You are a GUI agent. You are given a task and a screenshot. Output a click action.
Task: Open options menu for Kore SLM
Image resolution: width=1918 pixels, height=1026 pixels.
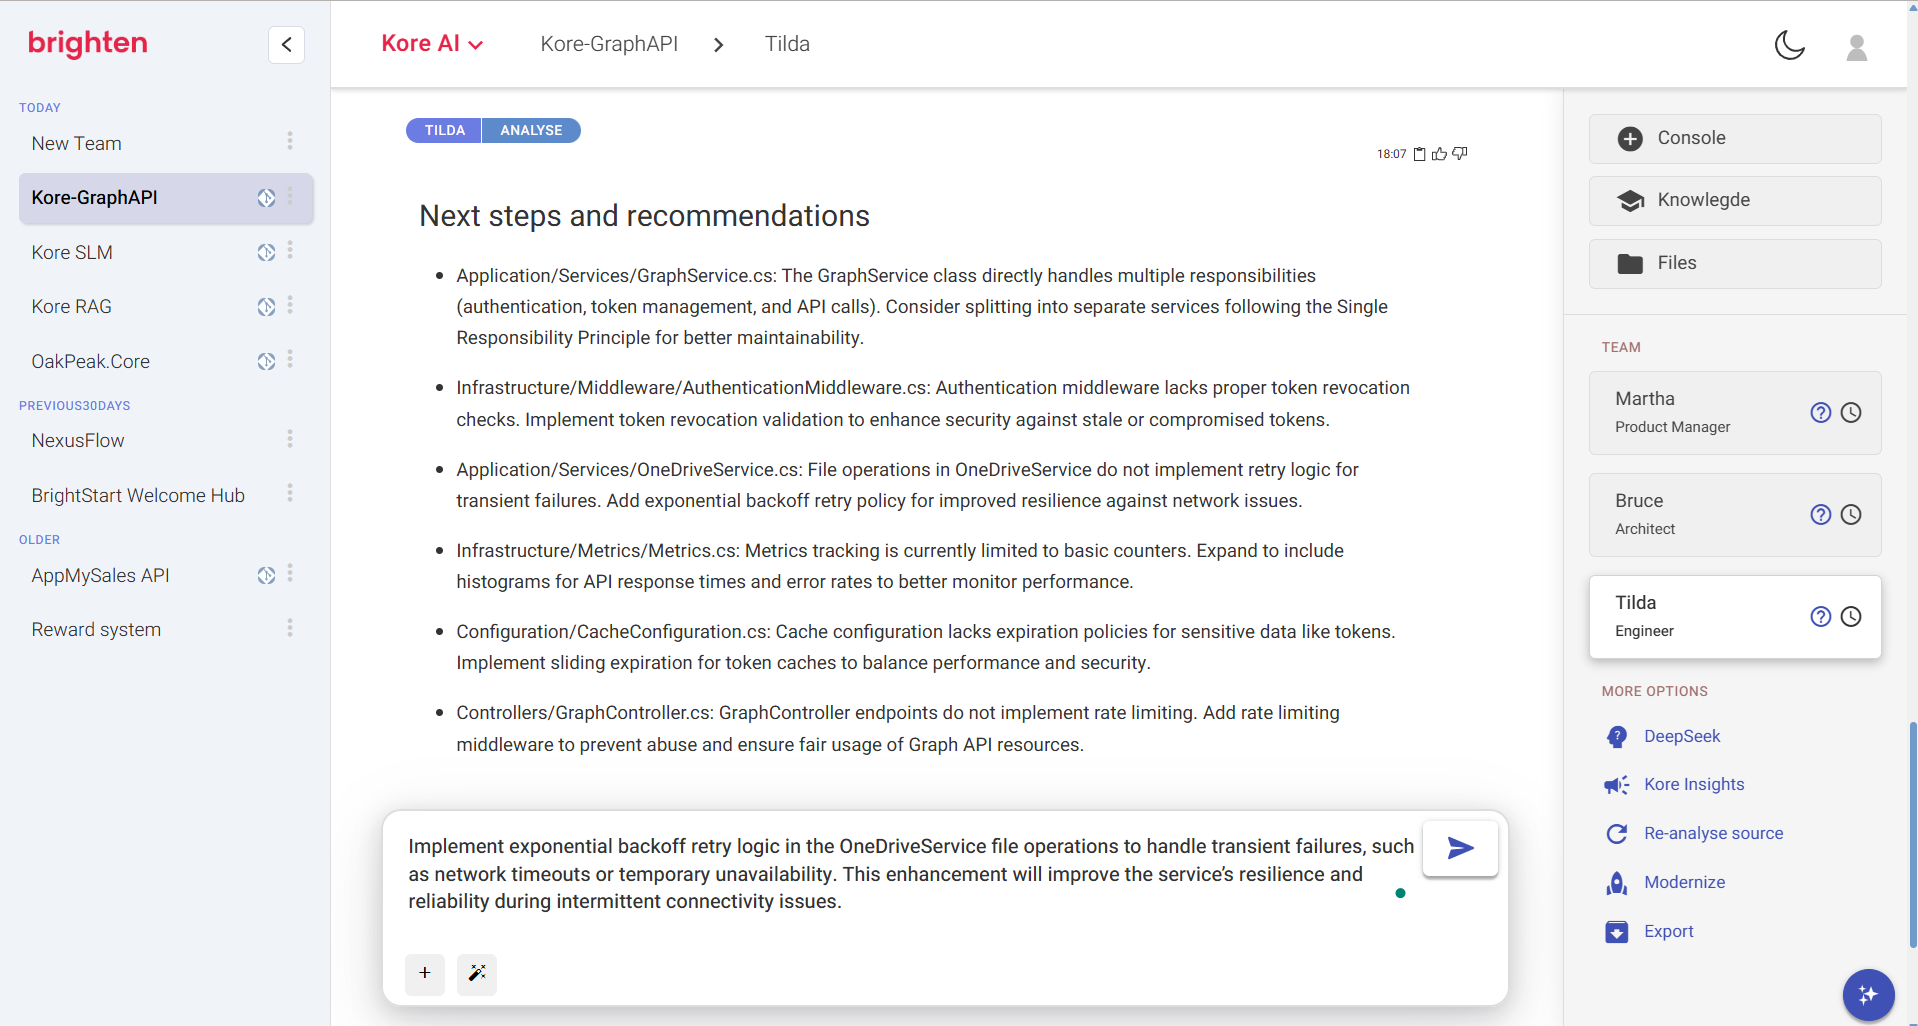pyautogui.click(x=290, y=250)
